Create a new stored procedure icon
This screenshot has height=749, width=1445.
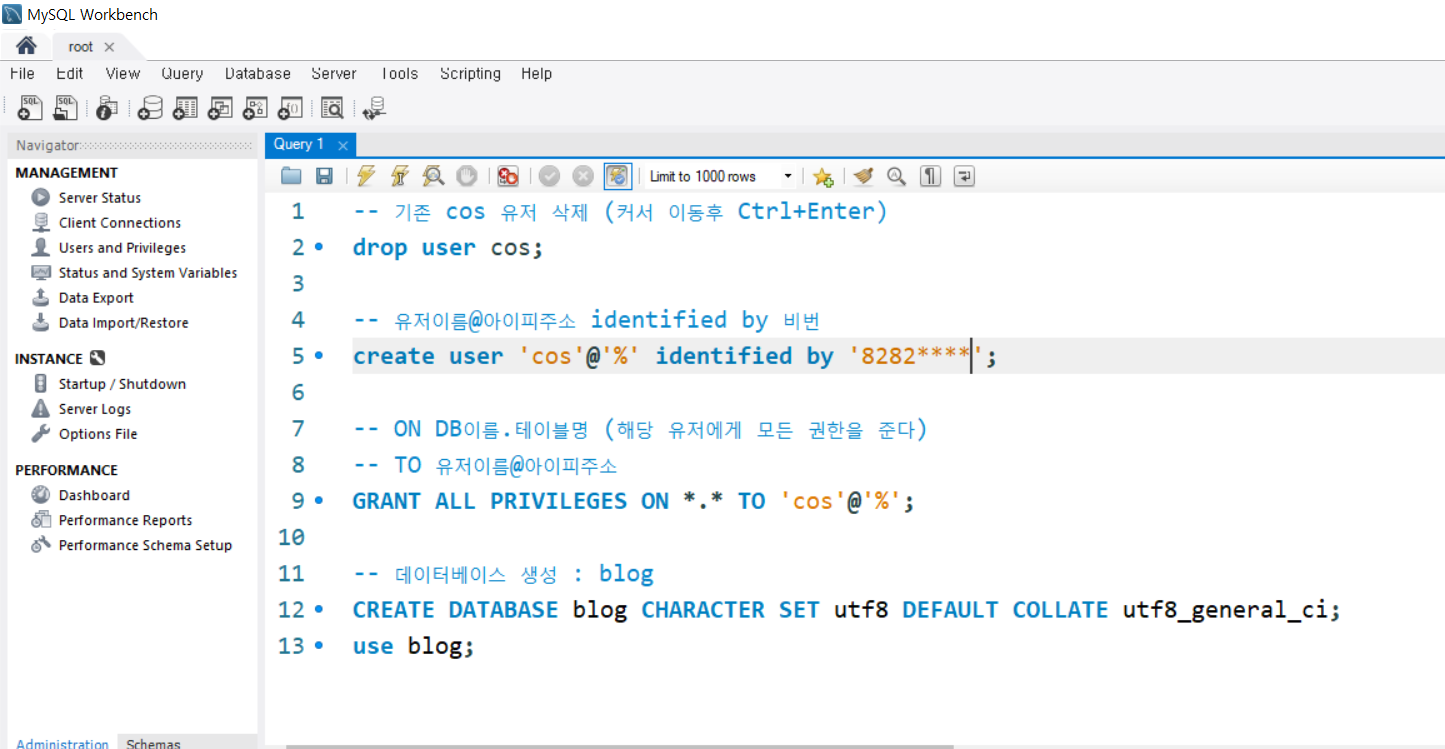pos(255,108)
